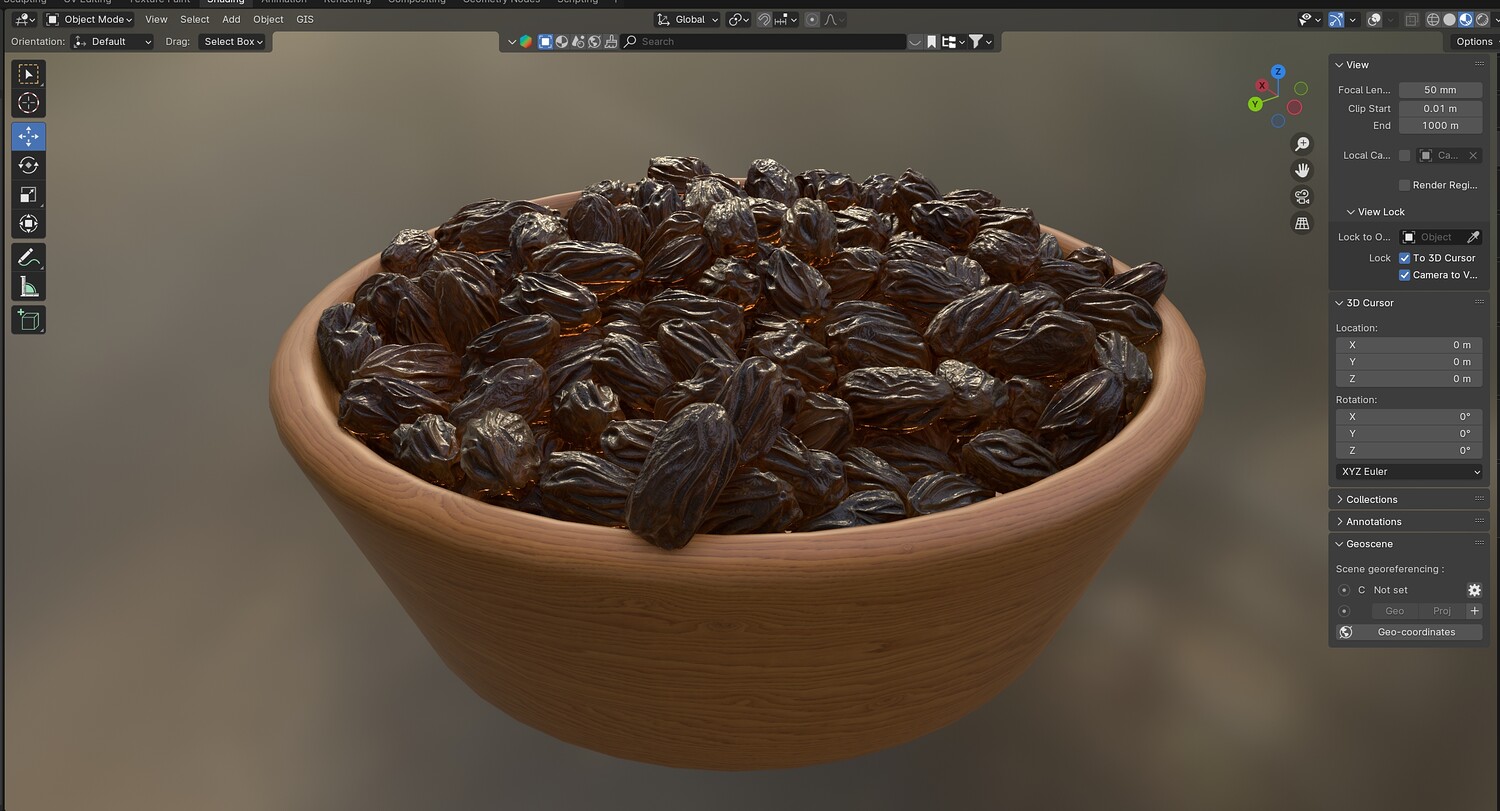Open the Add menu
1500x811 pixels.
point(231,19)
